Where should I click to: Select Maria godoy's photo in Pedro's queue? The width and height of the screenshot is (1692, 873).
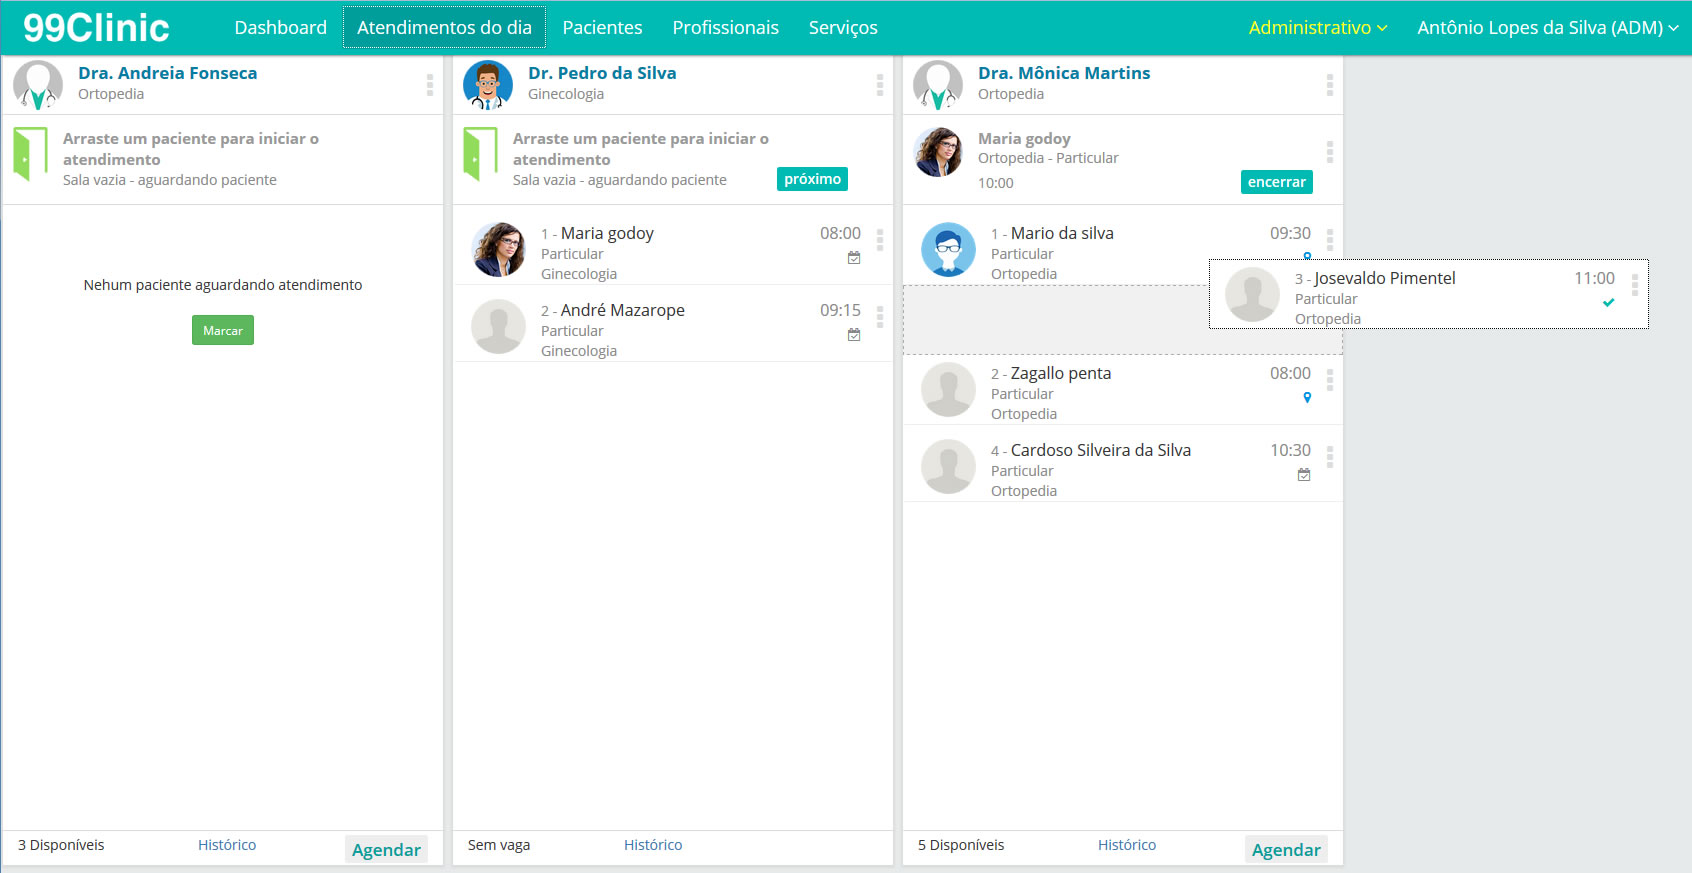click(498, 250)
